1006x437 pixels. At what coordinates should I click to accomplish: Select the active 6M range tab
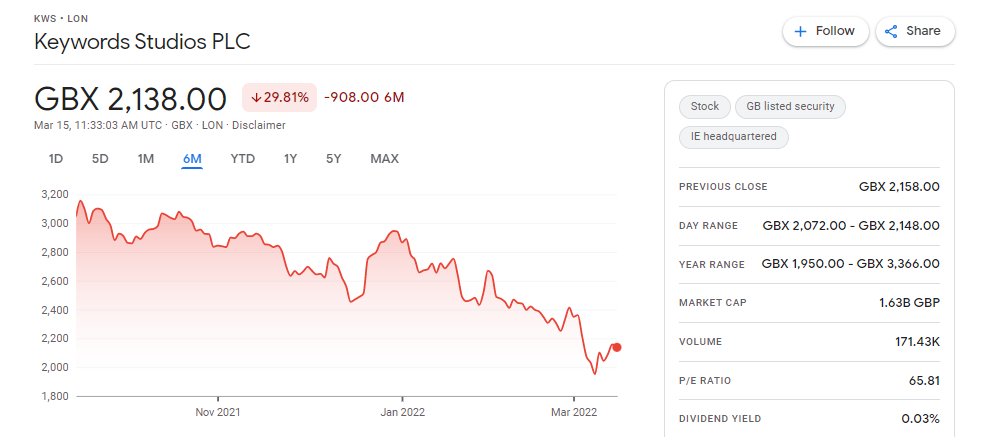(x=192, y=159)
